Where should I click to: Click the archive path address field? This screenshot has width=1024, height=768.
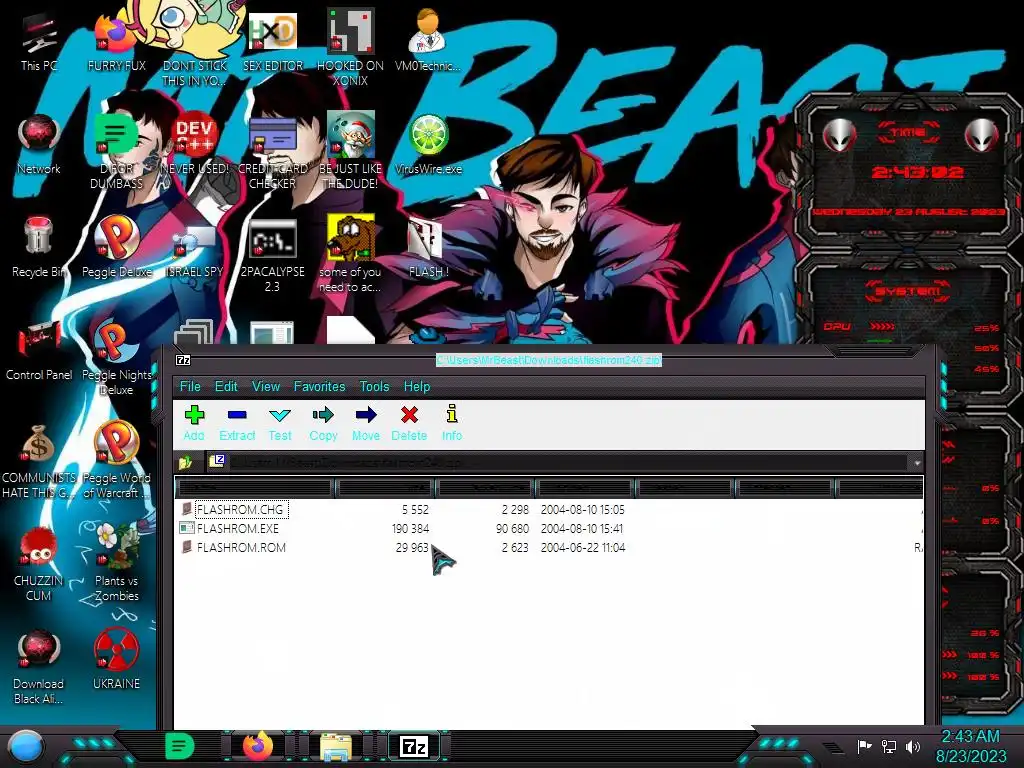point(558,462)
